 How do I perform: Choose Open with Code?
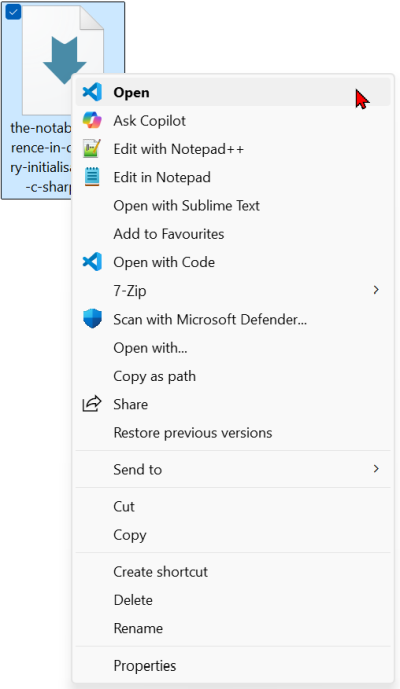click(233, 262)
